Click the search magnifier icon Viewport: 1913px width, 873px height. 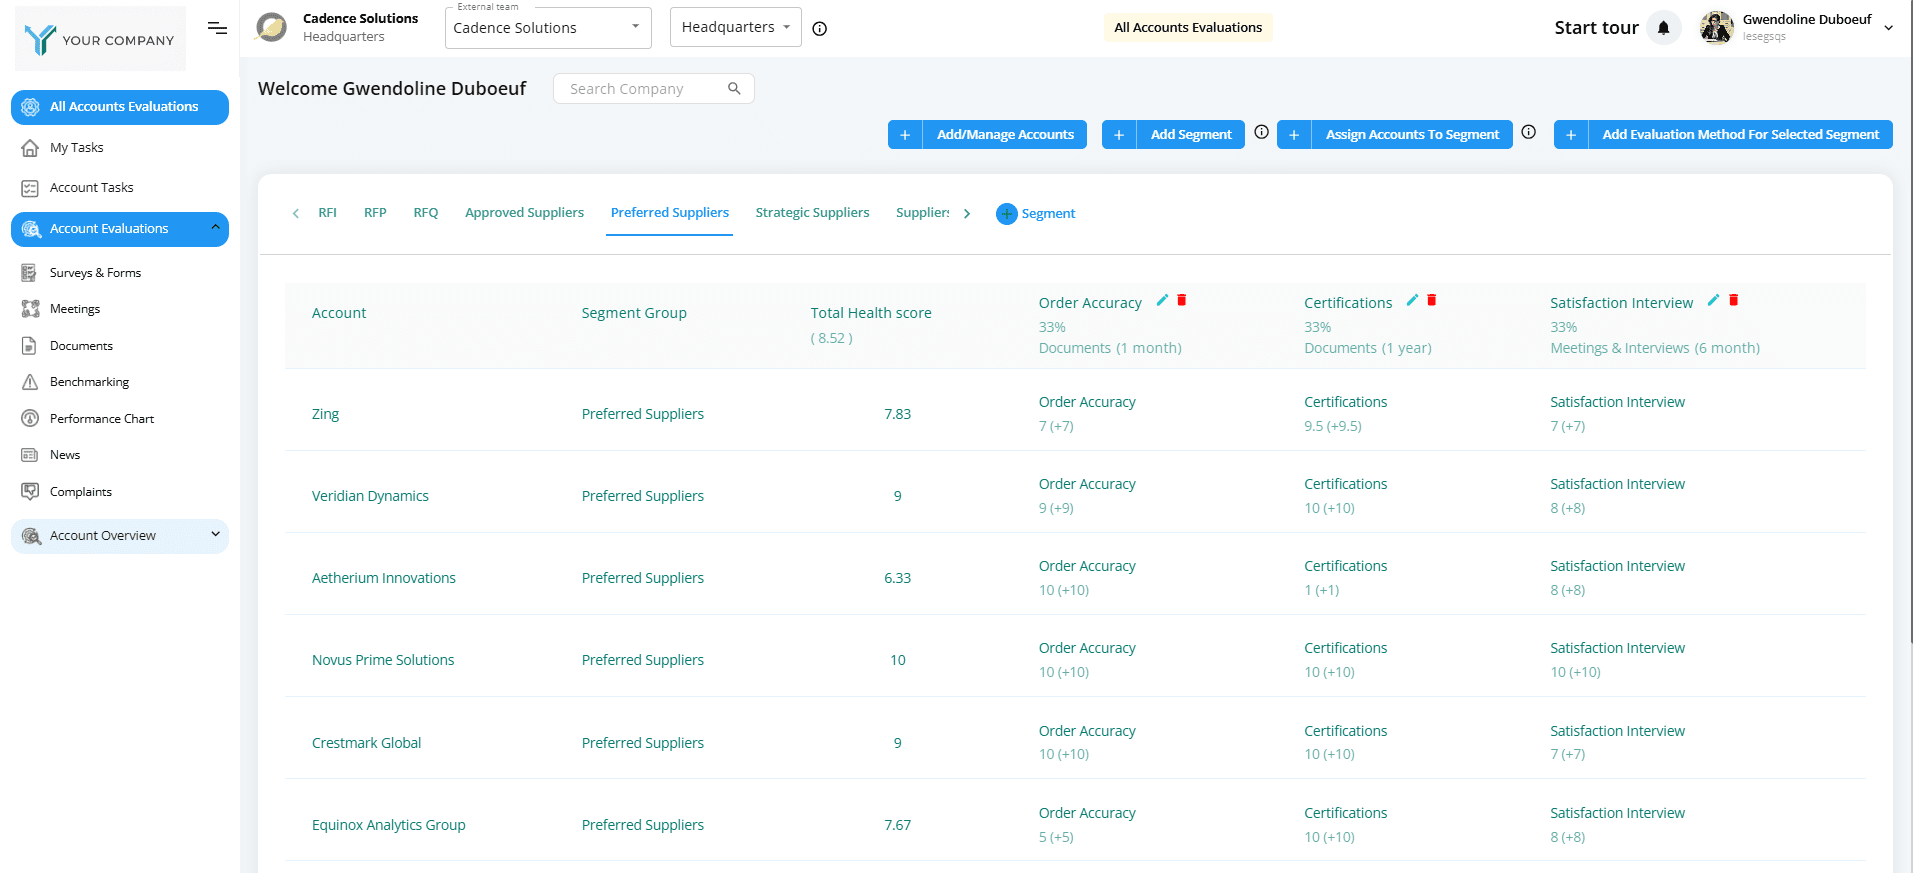pyautogui.click(x=734, y=89)
